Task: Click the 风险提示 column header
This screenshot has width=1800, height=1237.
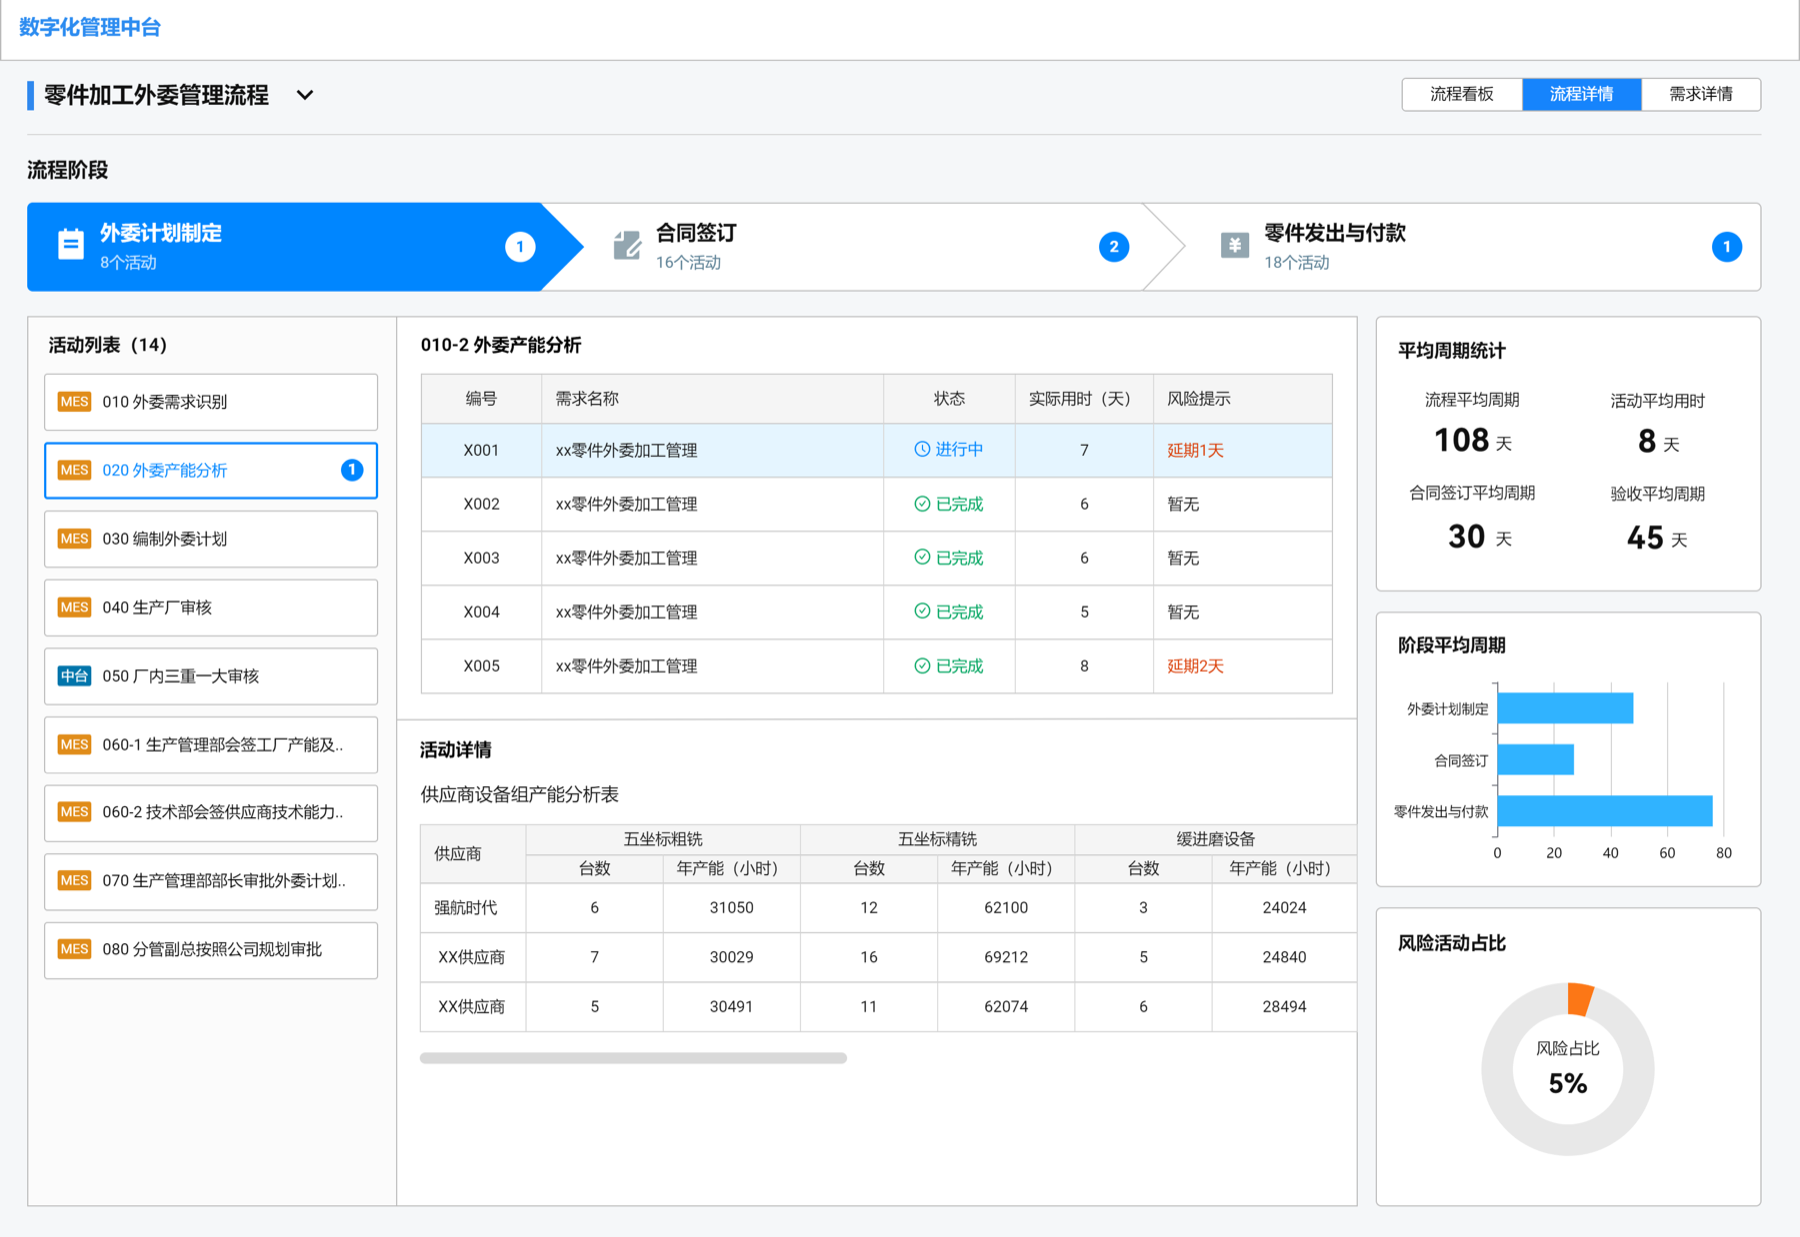Action: pyautogui.click(x=1242, y=399)
